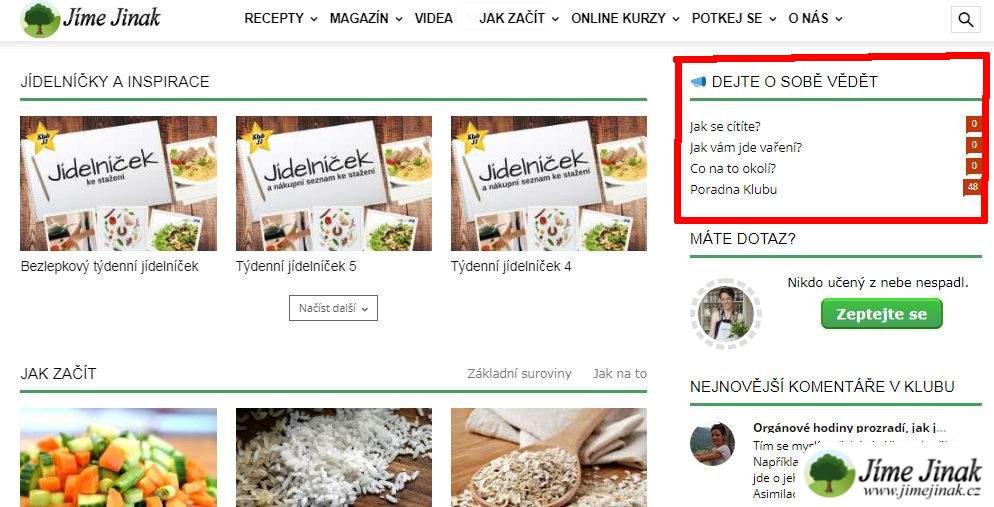
Task: Click the Načíst další button
Action: [x=333, y=308]
